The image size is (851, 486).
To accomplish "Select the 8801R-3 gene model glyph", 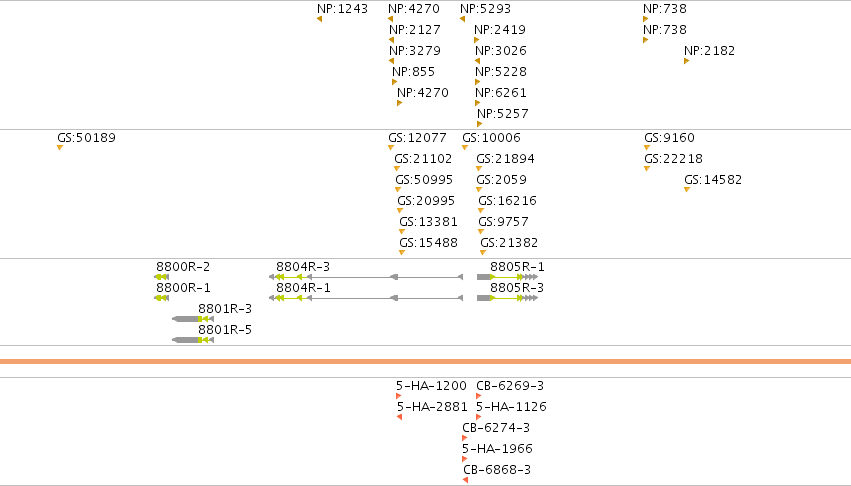I will (x=193, y=319).
